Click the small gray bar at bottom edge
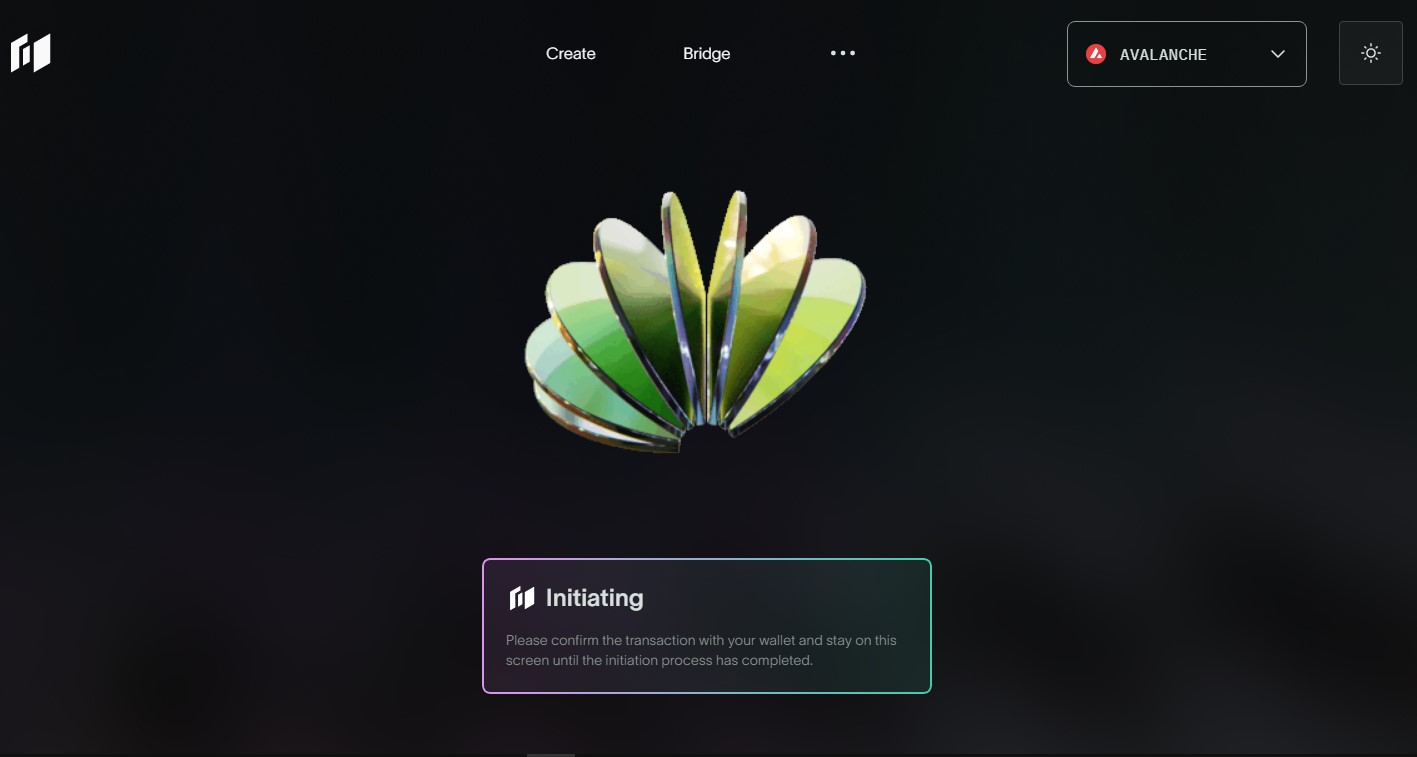 [x=551, y=755]
